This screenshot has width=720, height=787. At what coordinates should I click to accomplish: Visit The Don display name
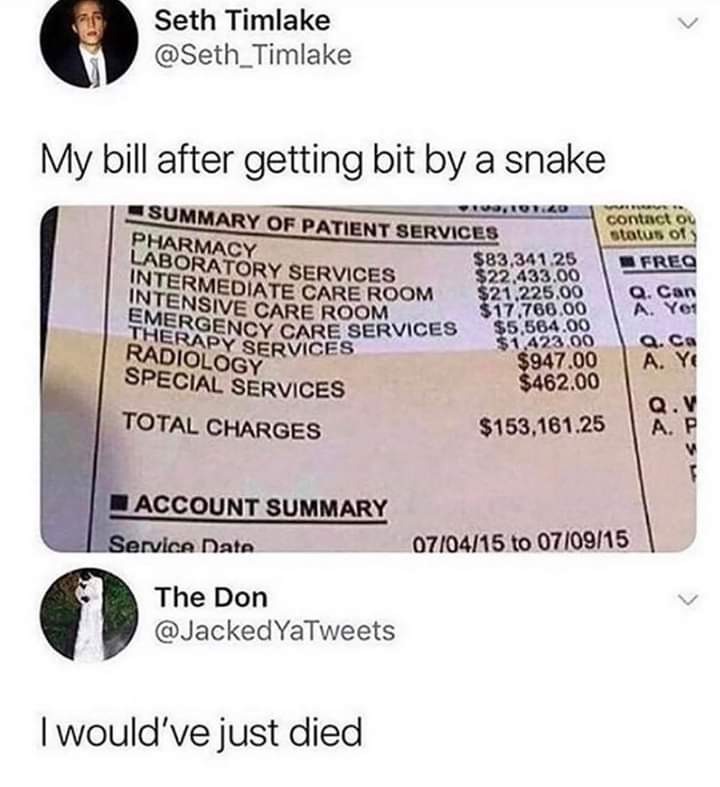(x=211, y=597)
